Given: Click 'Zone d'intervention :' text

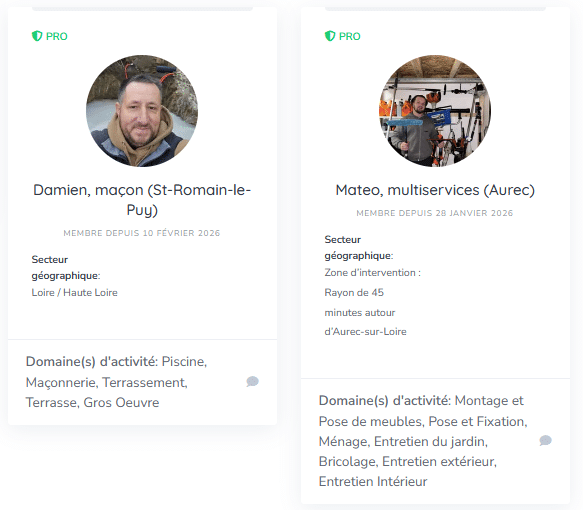Looking at the screenshot, I should 373,272.
